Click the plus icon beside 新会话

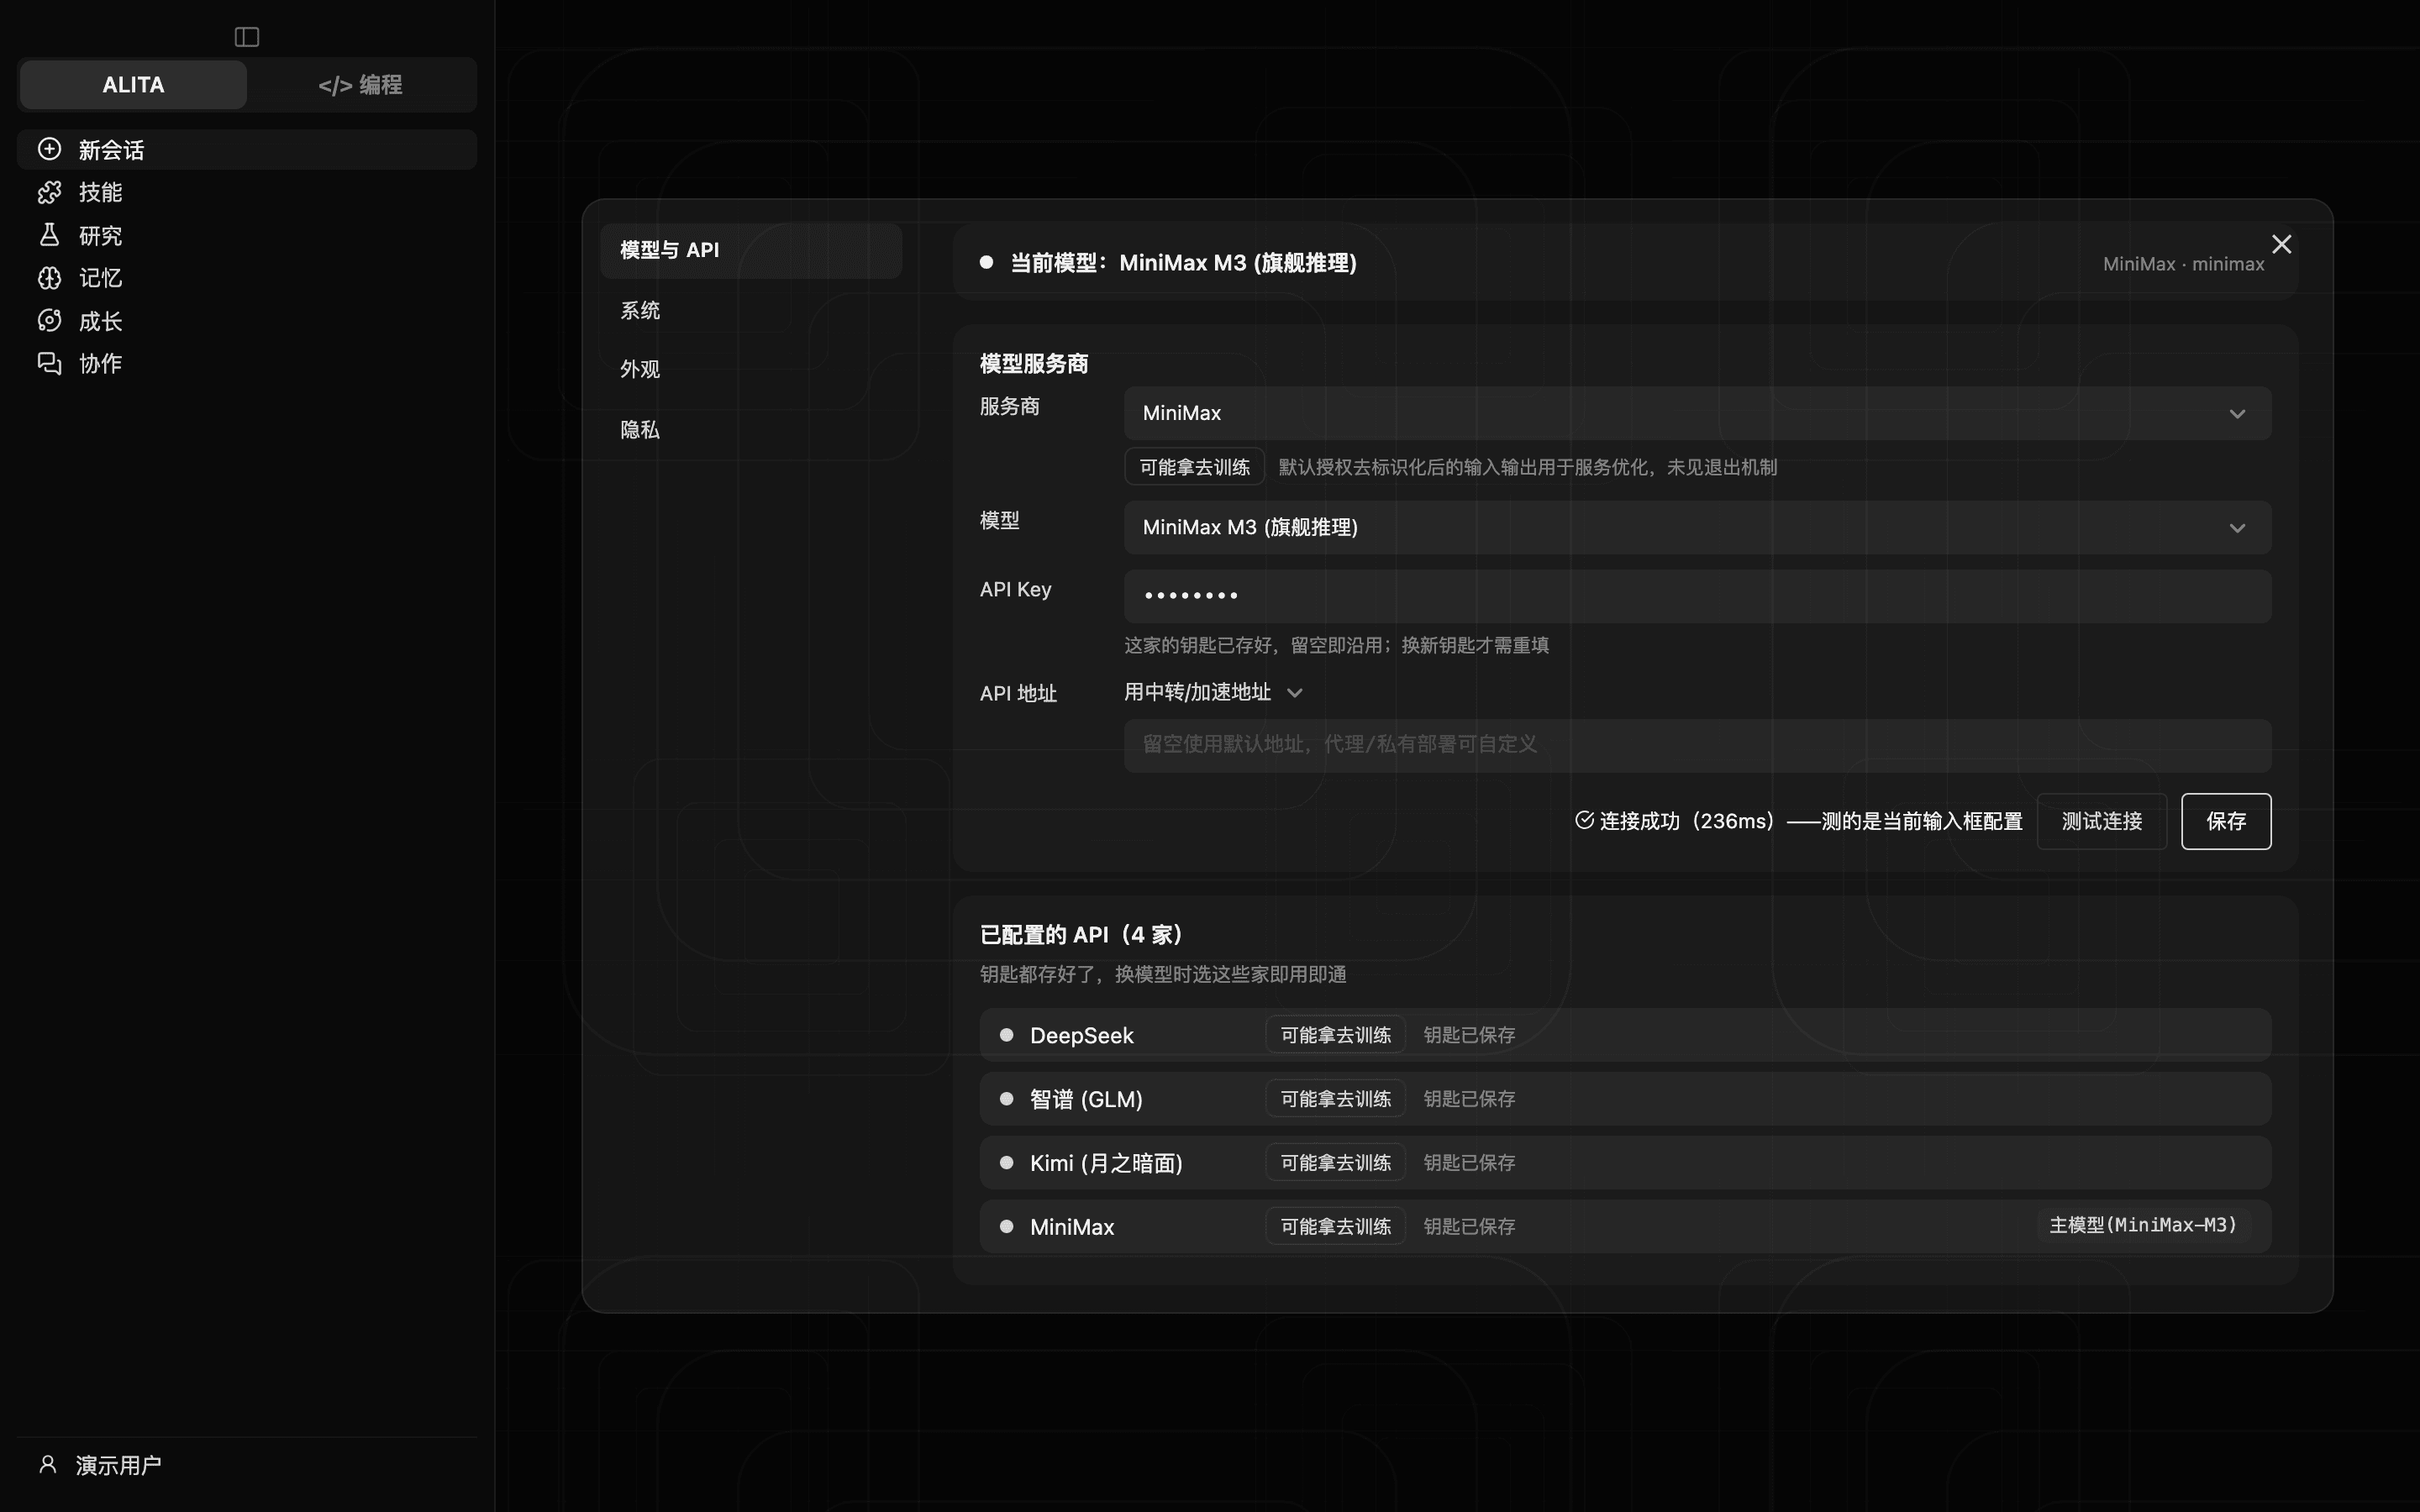[49, 149]
